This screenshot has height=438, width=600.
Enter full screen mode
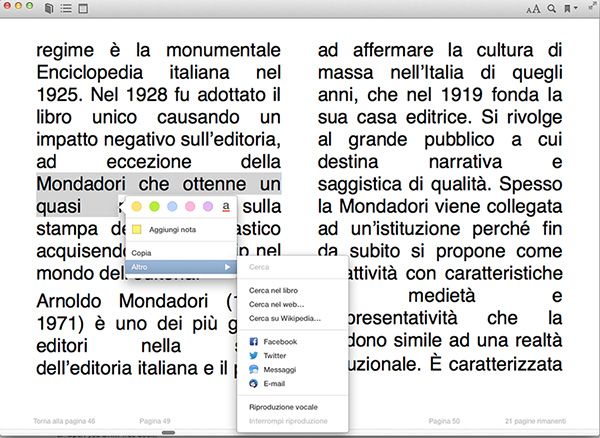[592, 6]
